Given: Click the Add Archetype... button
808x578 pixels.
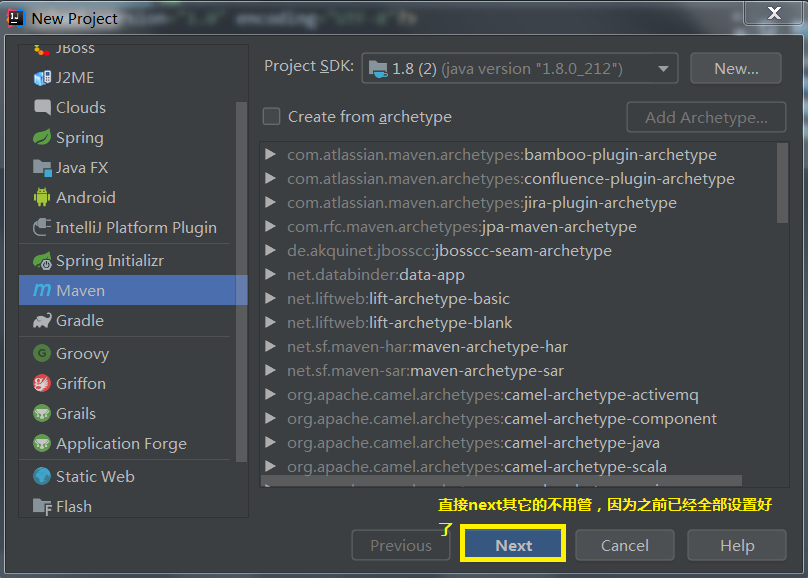Looking at the screenshot, I should pos(706,117).
